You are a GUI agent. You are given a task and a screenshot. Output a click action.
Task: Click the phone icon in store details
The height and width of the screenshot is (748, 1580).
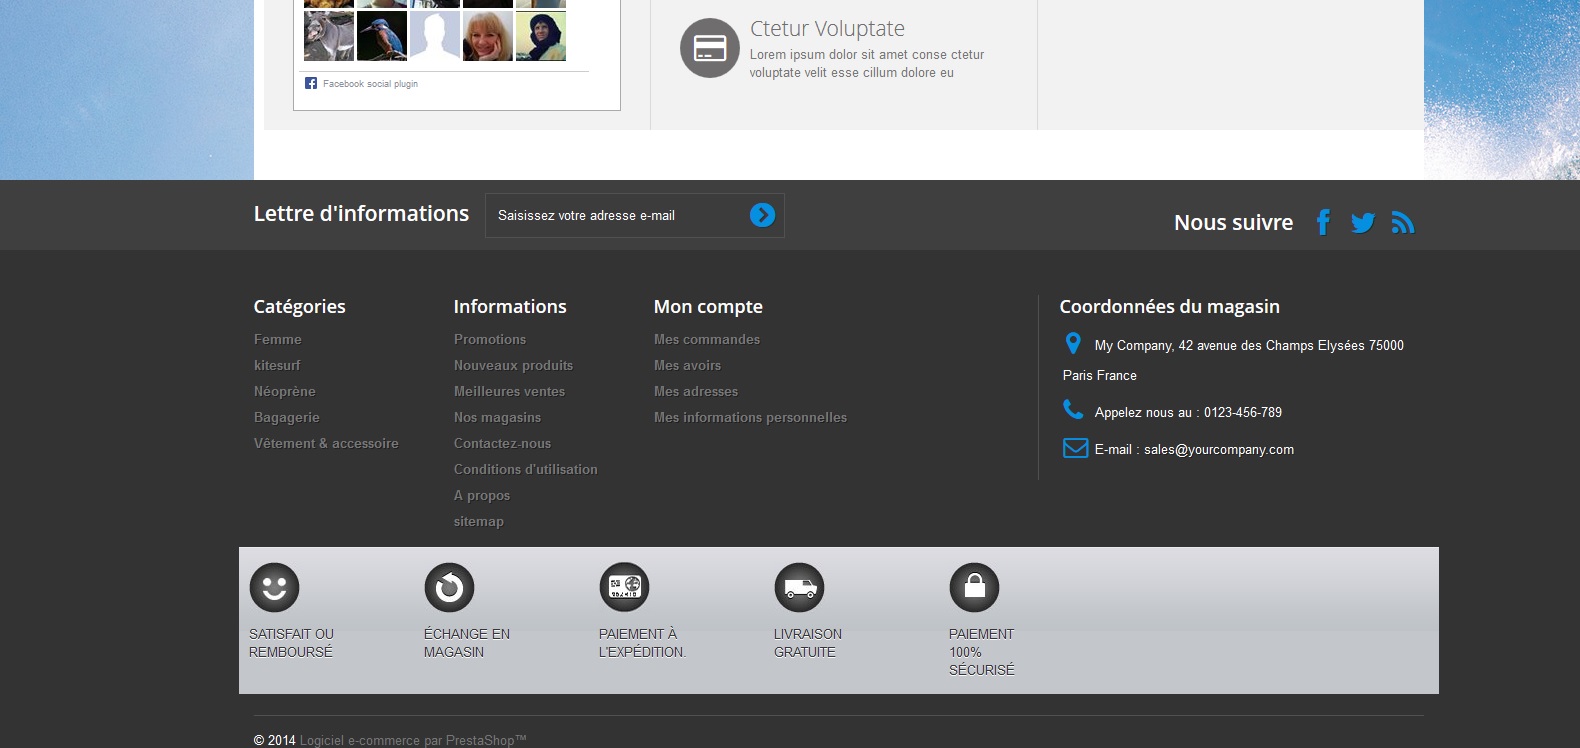[1073, 410]
